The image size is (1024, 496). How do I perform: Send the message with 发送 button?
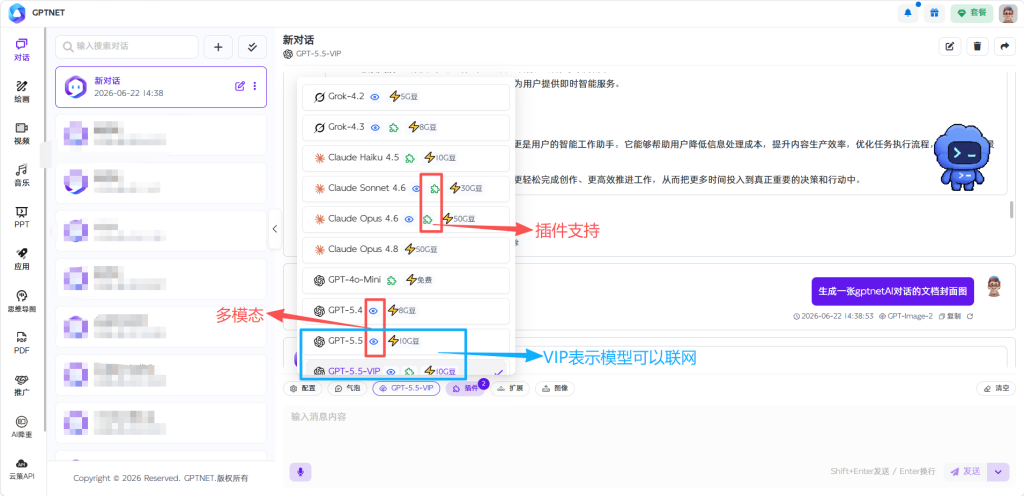tap(966, 471)
